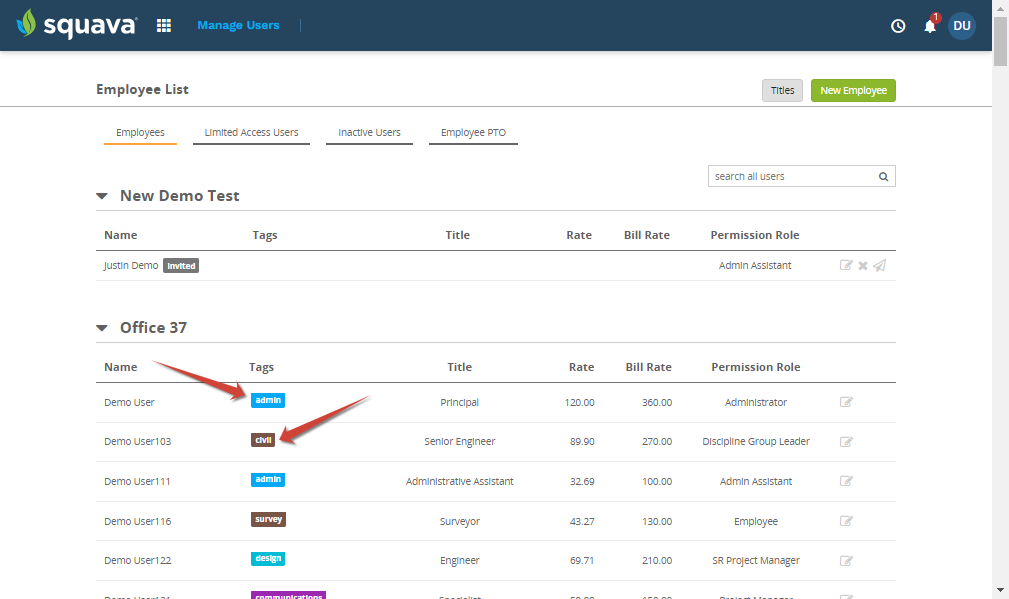This screenshot has height=599, width=1009.
Task: Open the Limited Access Users tab
Action: 252,133
